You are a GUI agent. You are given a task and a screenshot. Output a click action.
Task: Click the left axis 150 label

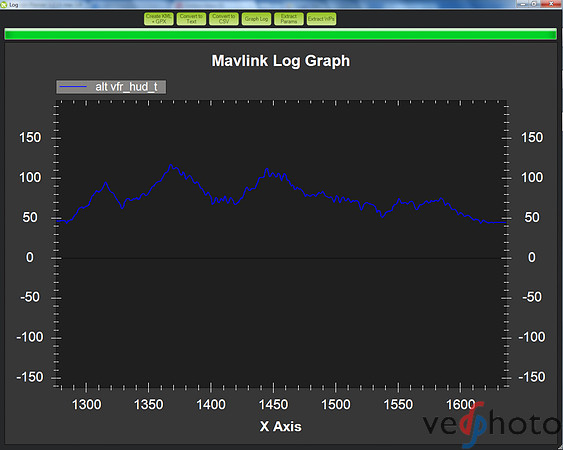[30, 138]
